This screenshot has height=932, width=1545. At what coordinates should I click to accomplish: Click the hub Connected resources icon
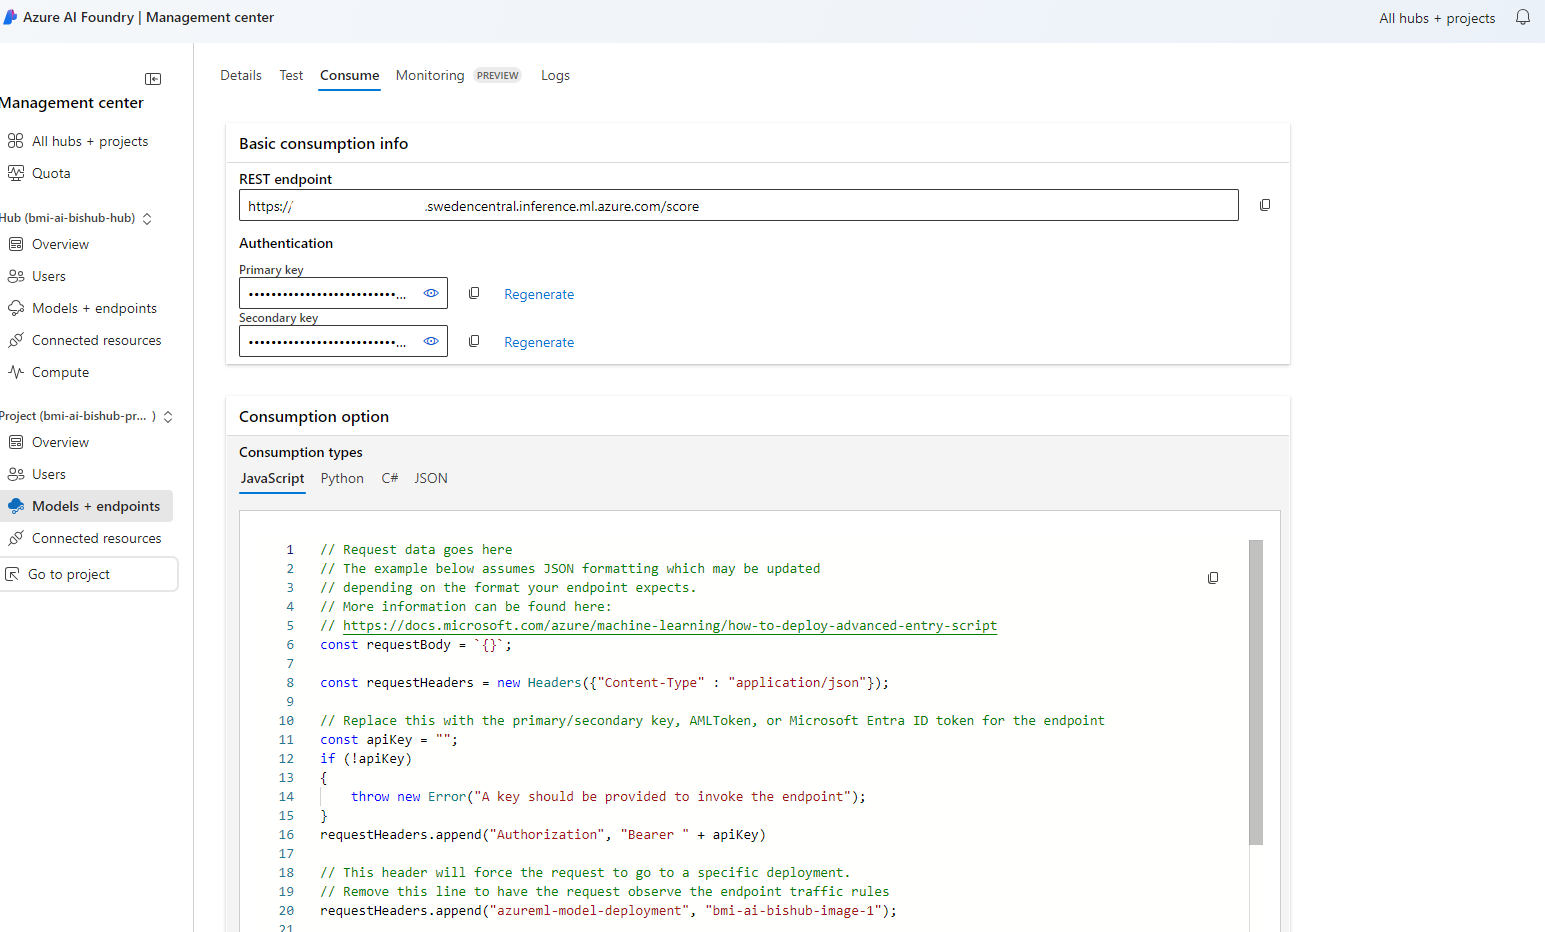(x=16, y=340)
